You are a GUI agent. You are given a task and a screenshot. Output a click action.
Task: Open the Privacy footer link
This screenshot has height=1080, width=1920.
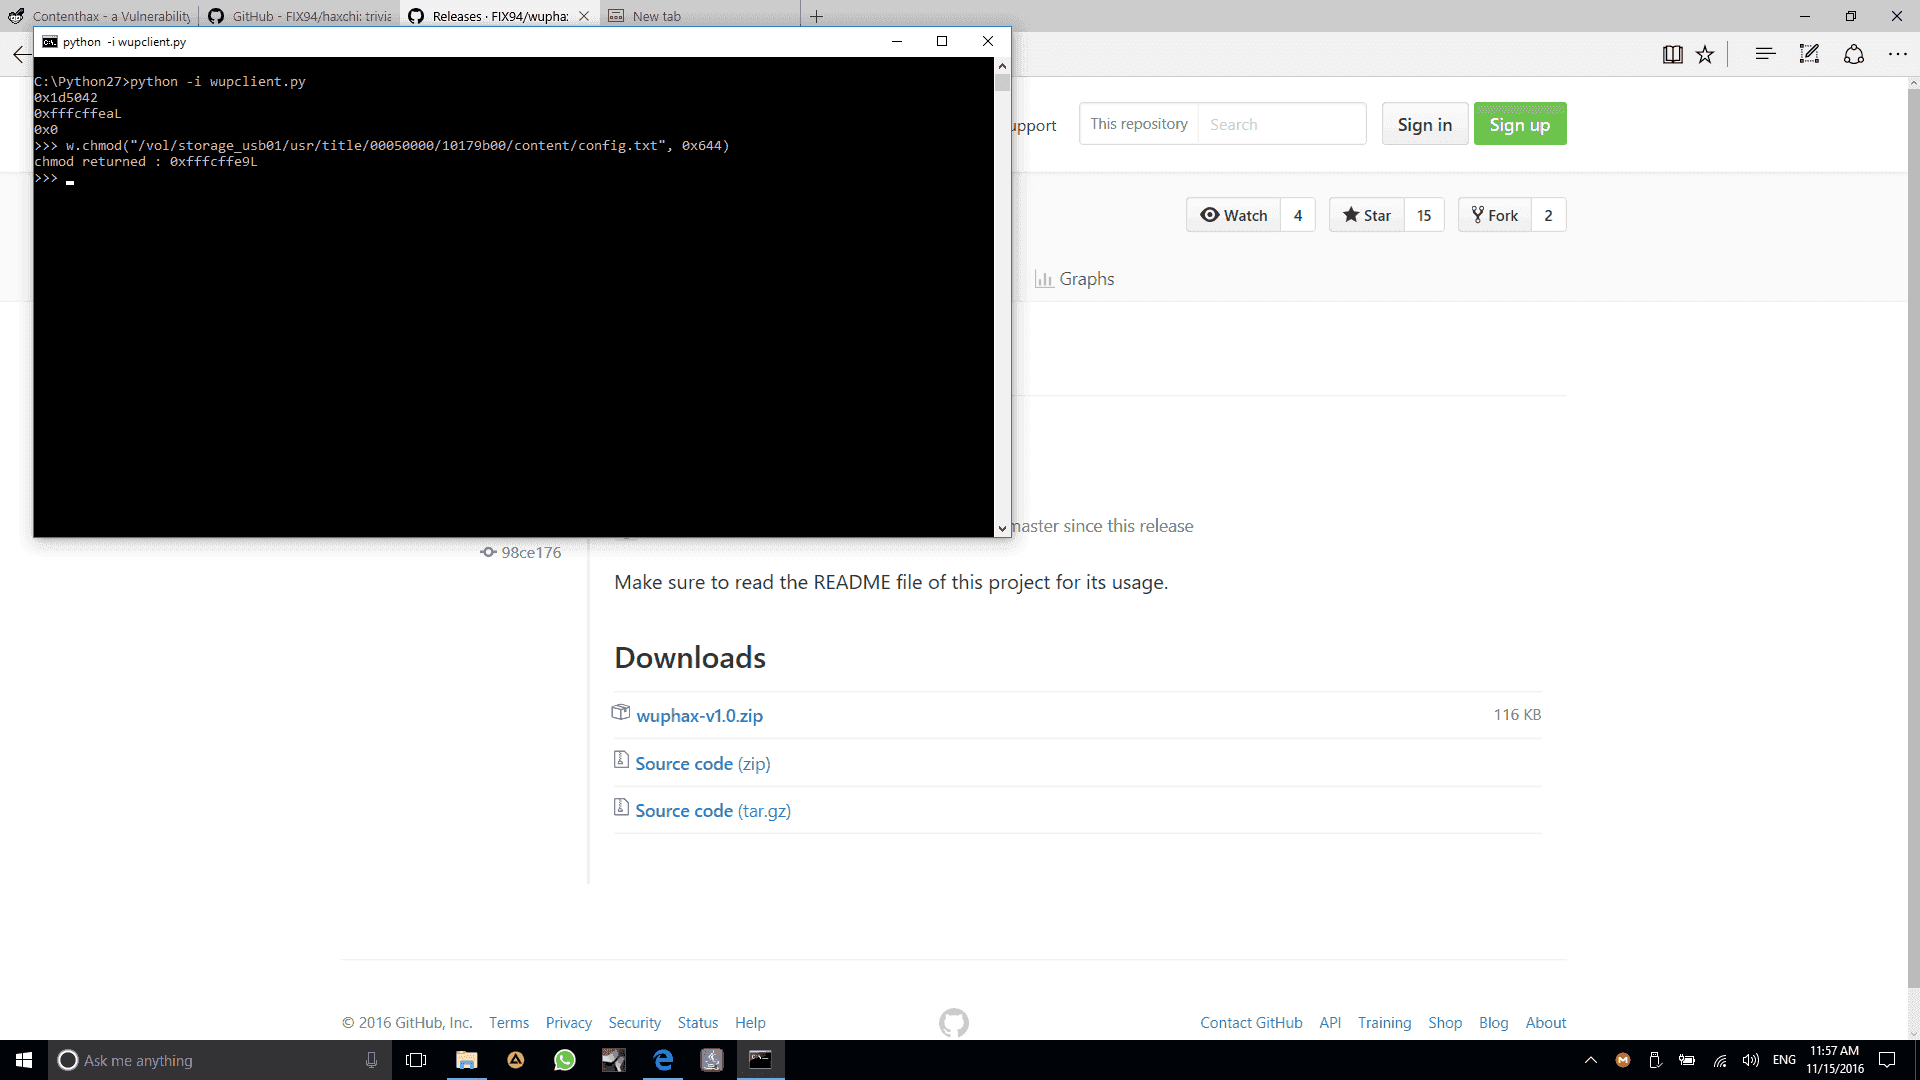click(x=569, y=1023)
